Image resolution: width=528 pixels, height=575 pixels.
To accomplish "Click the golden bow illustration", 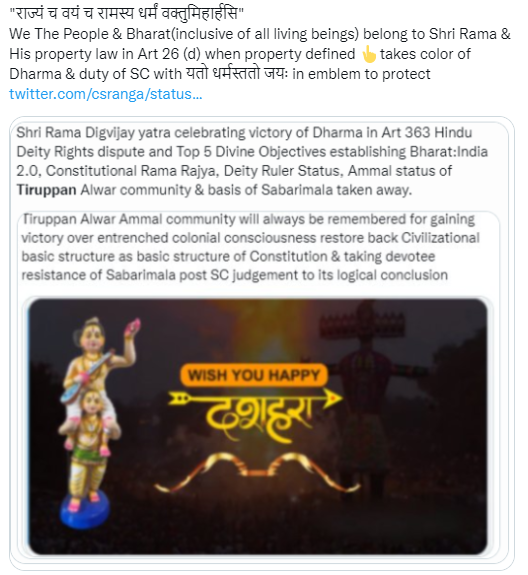I will [258, 471].
